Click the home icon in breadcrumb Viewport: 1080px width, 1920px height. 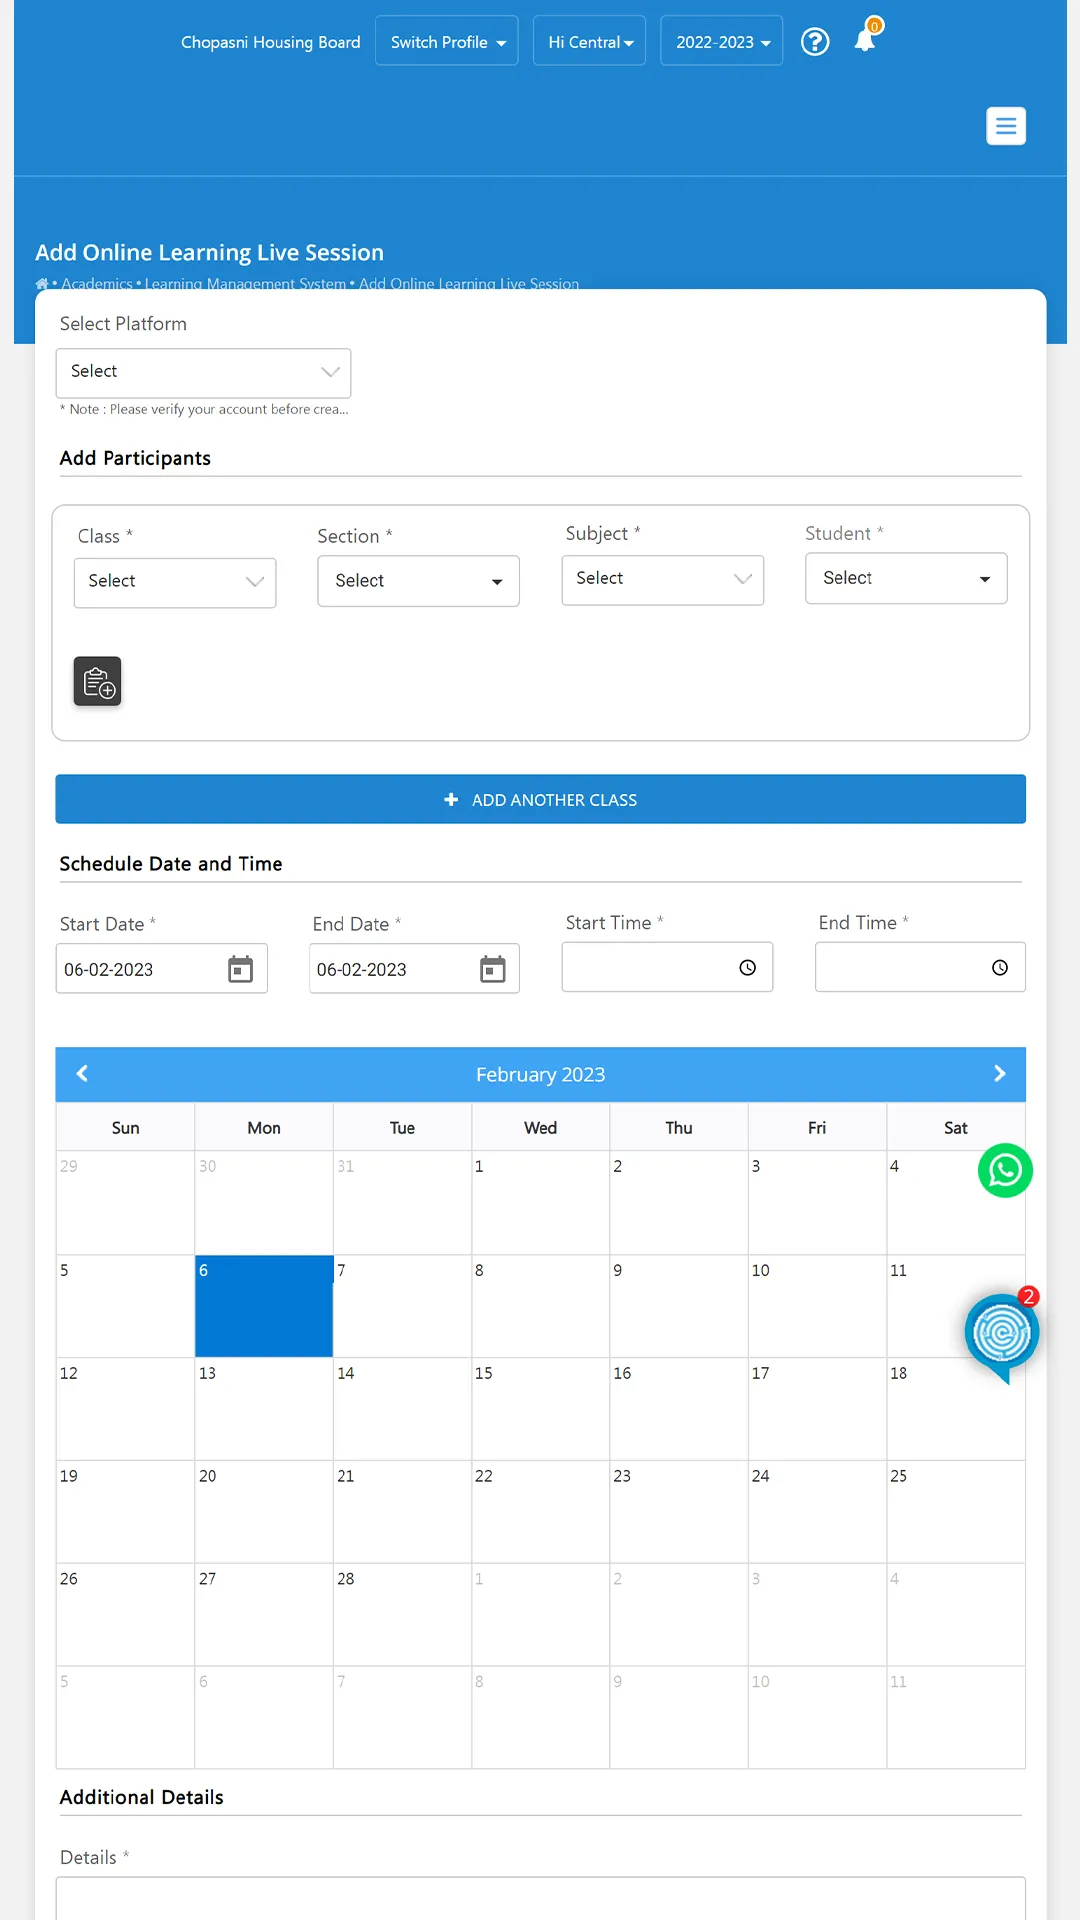coord(42,284)
